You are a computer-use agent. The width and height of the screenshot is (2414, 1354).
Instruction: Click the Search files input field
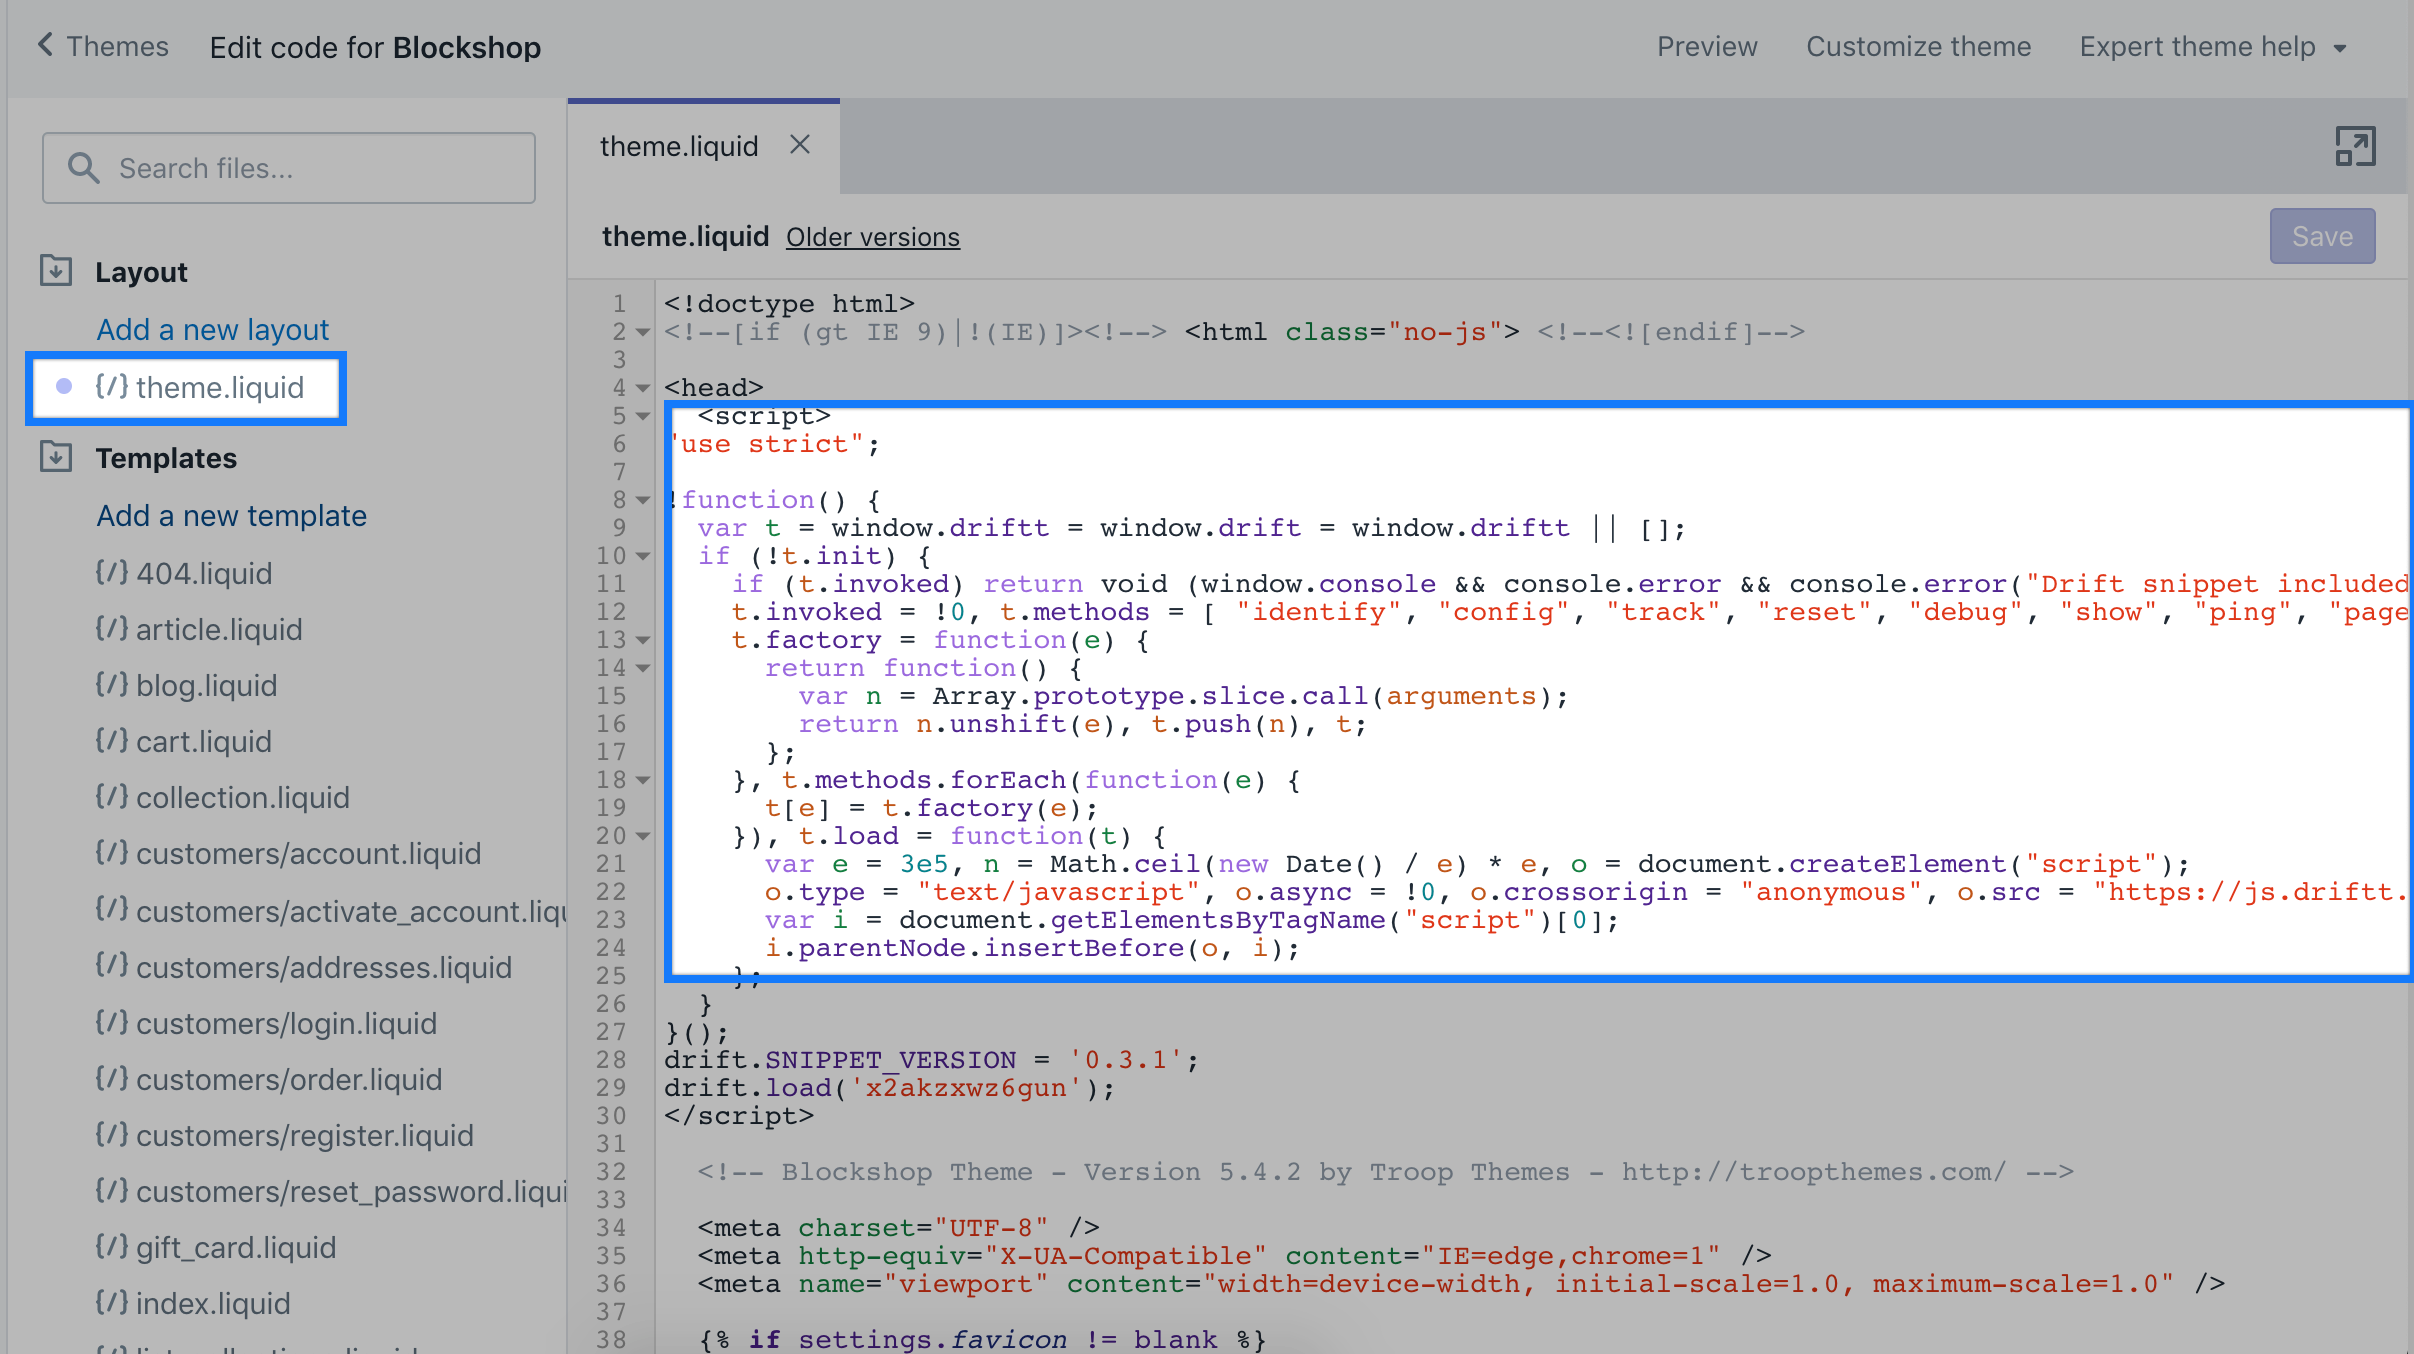(289, 168)
